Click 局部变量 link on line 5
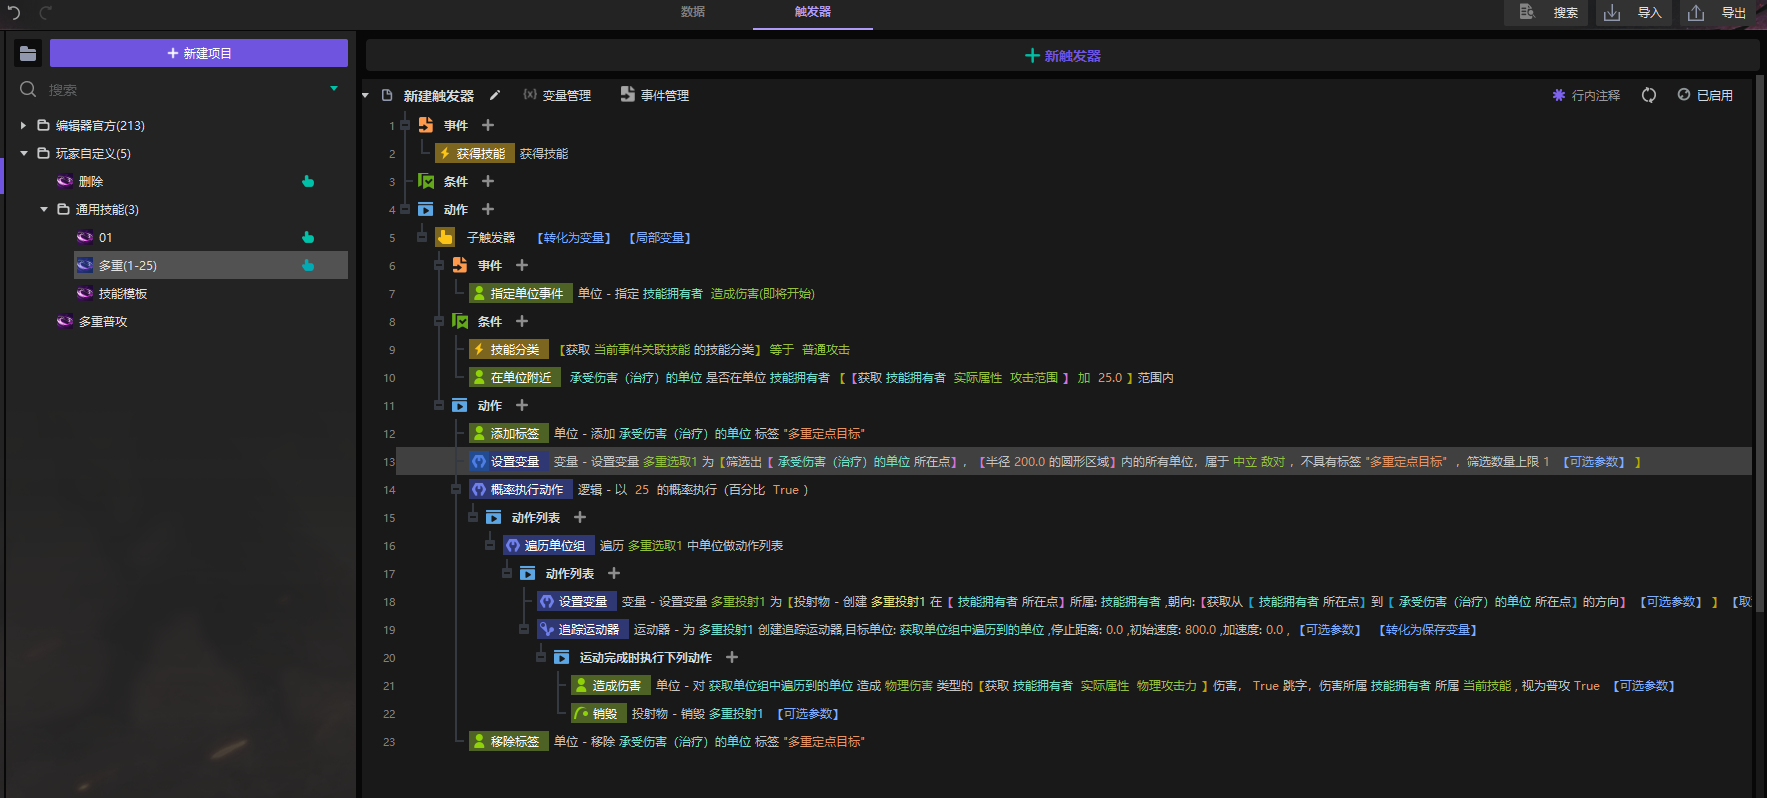 click(660, 237)
